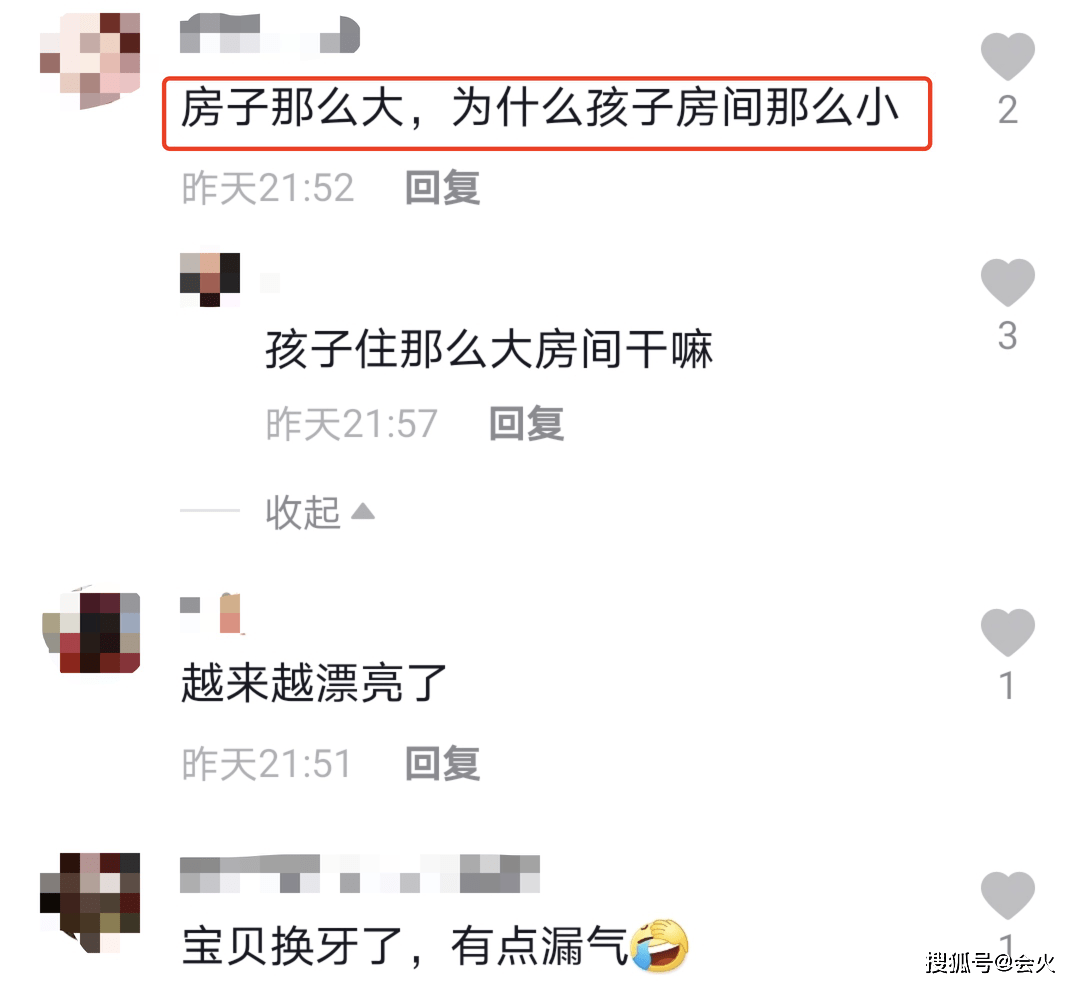Like the reply 孩子住那么大房间干嘛

(1008, 282)
